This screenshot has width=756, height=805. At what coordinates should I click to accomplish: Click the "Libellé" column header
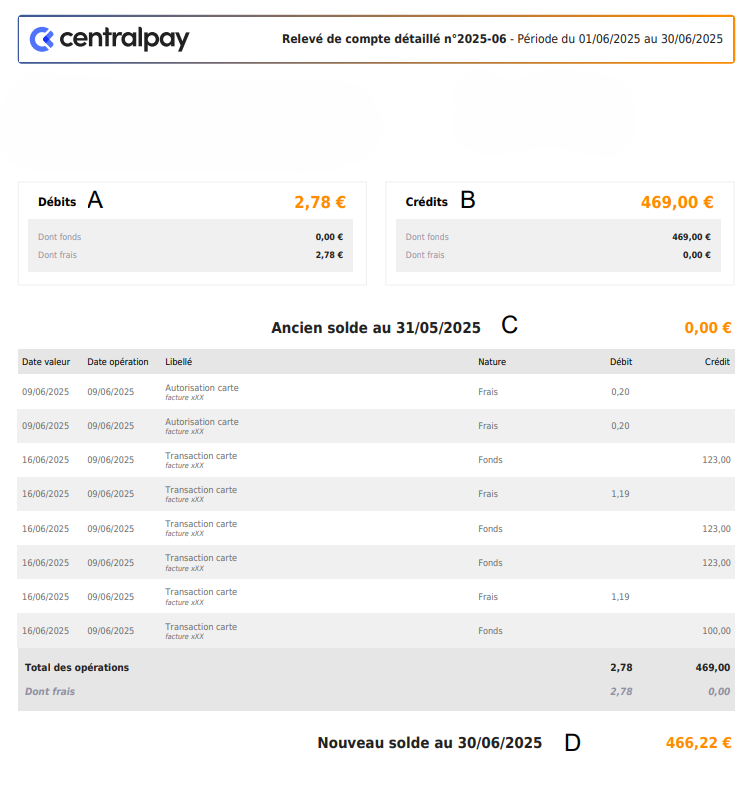[179, 362]
